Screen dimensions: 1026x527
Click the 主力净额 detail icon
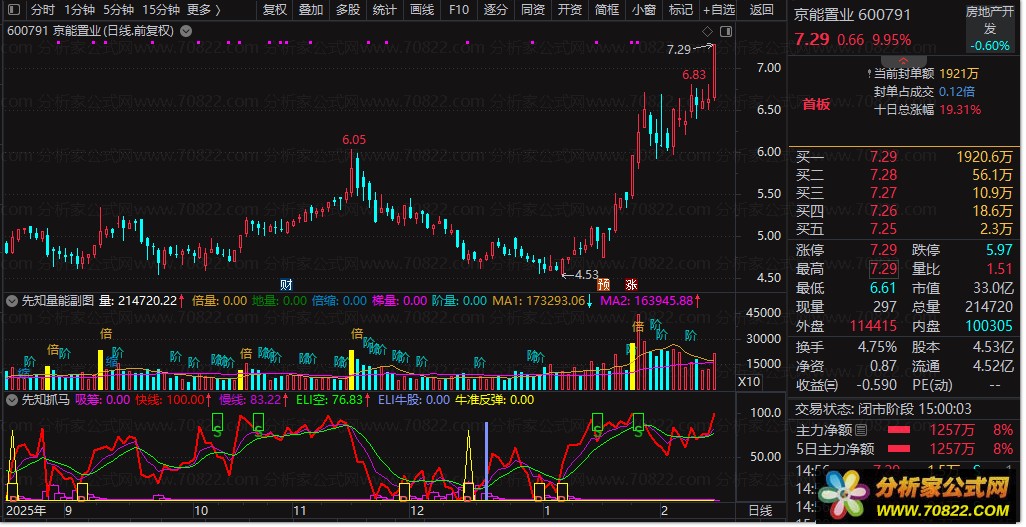[x=861, y=430]
